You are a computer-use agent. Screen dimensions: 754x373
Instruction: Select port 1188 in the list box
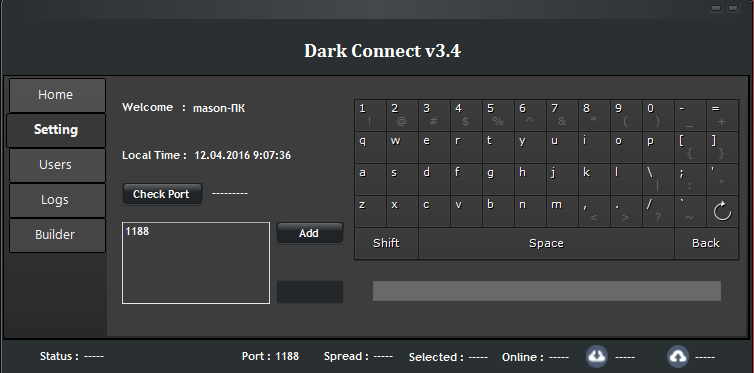point(138,232)
